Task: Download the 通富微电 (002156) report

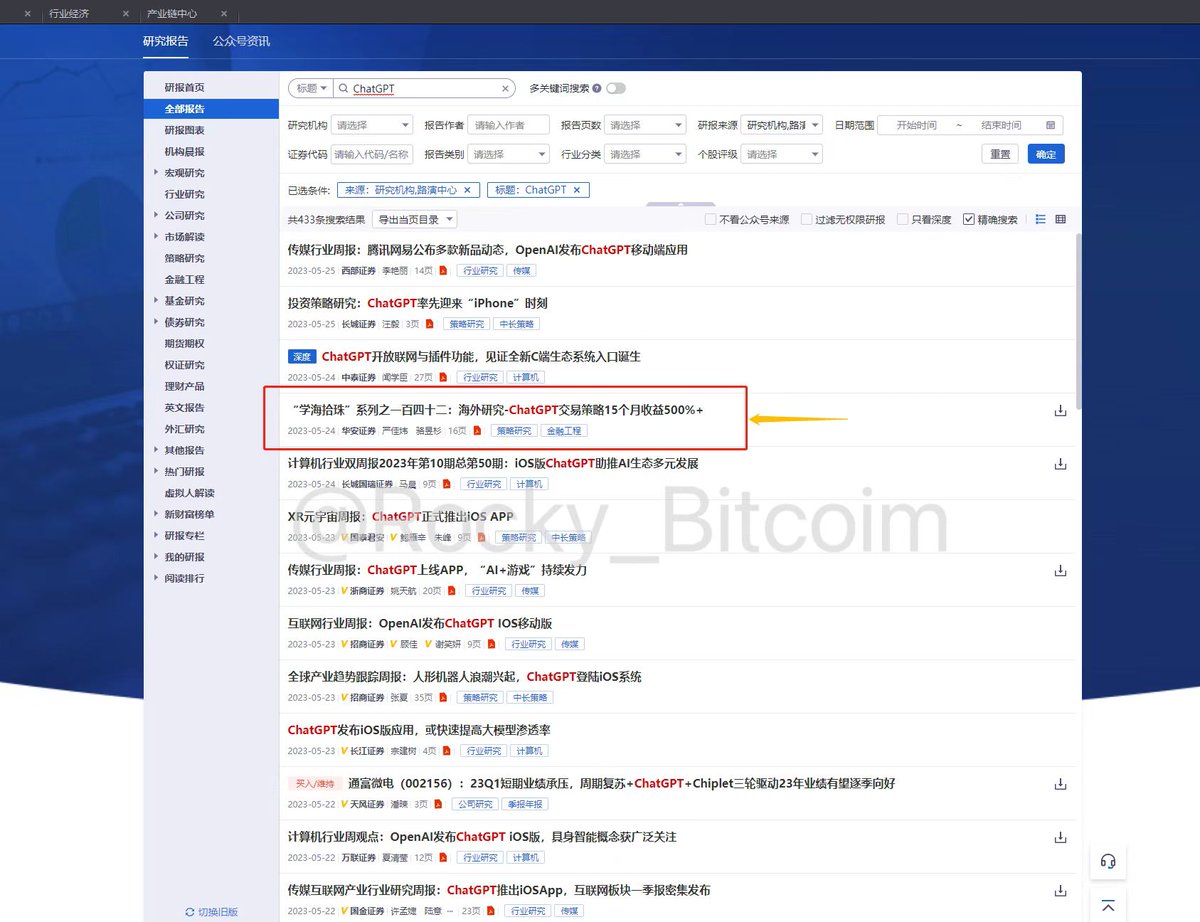Action: pos(1060,784)
